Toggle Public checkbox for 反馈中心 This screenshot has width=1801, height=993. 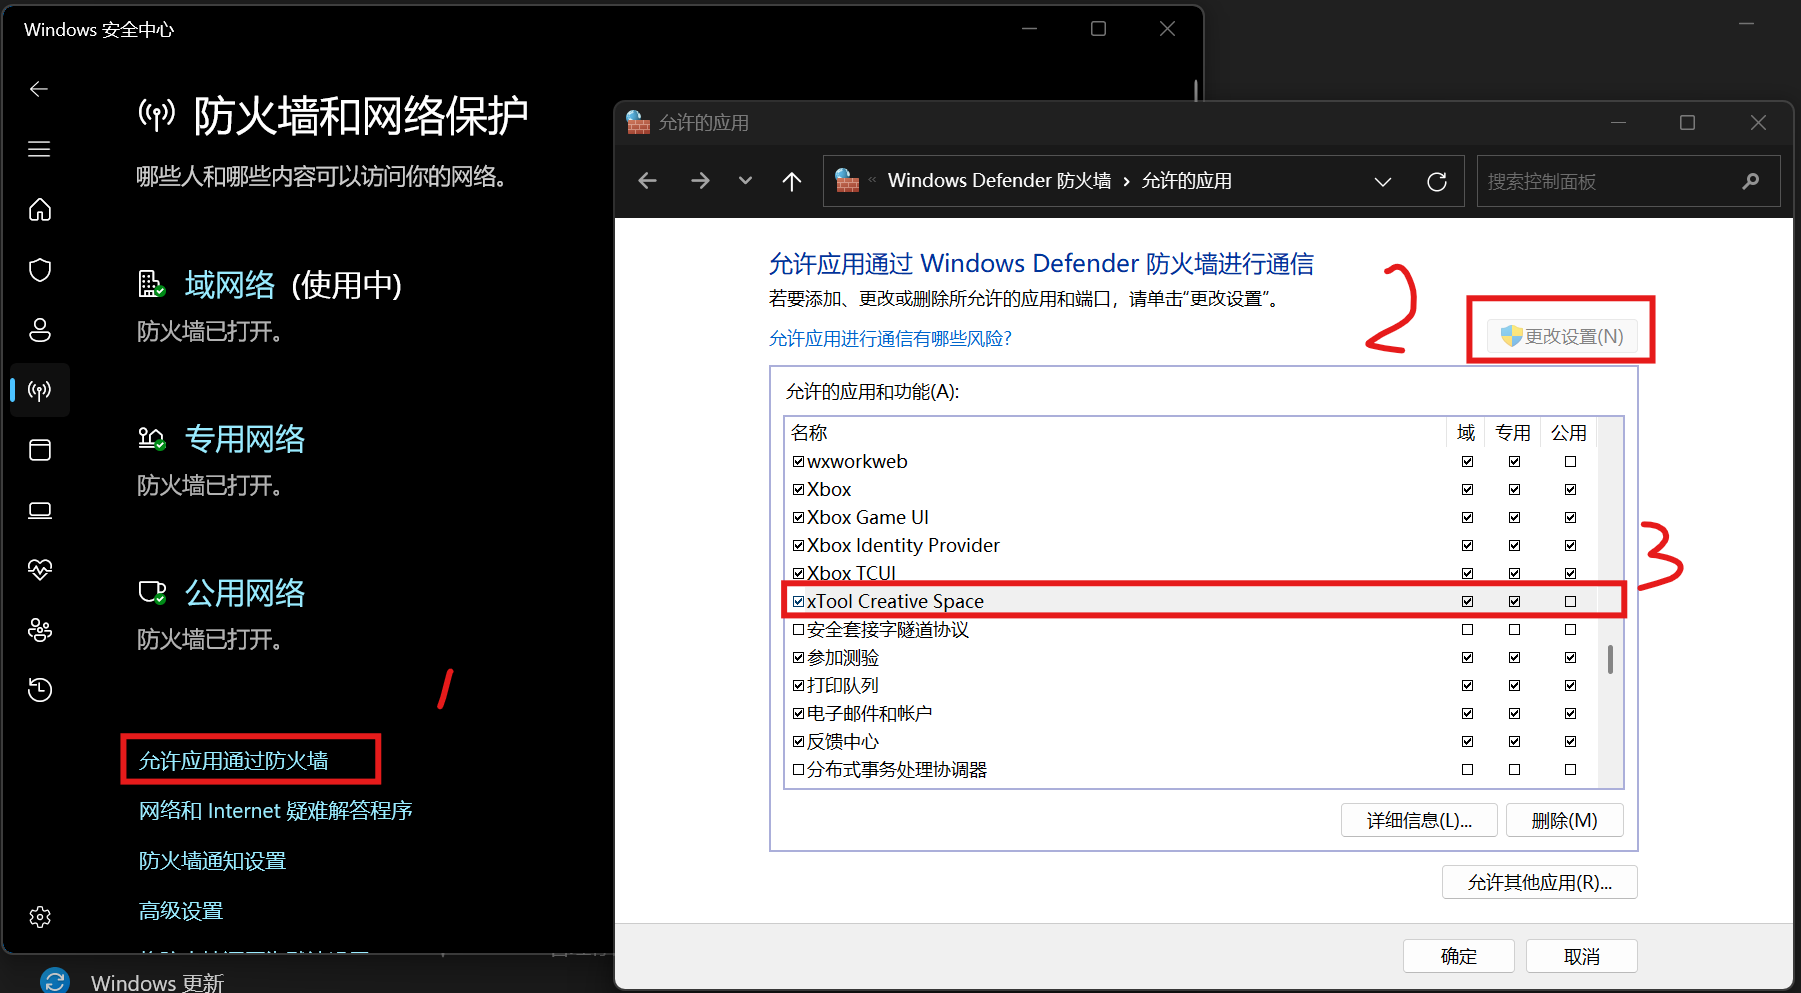tap(1570, 741)
